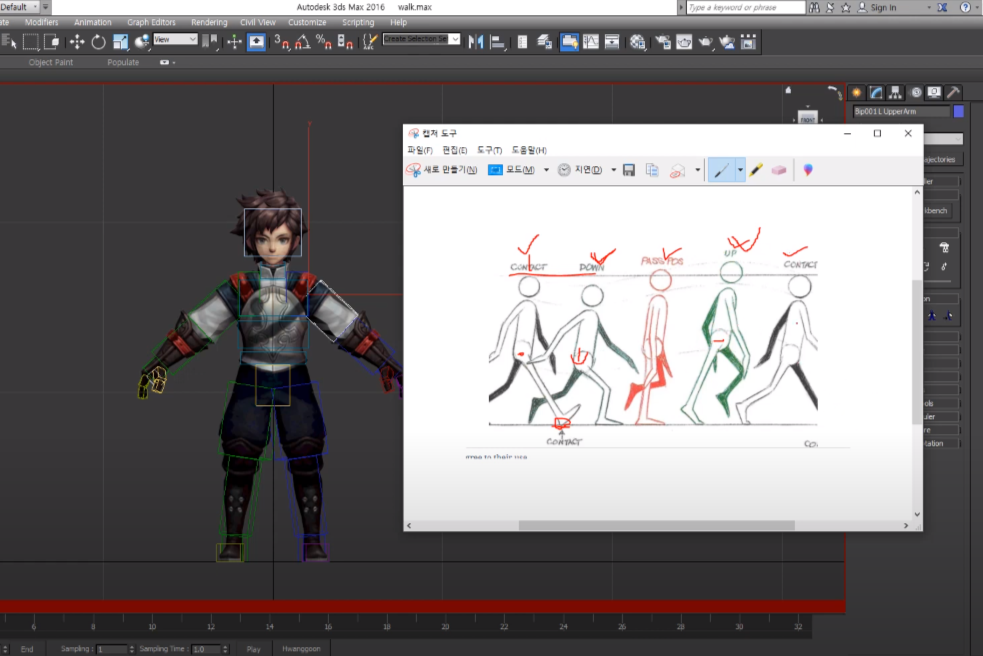
Task: Click the Mirror tool icon
Action: pyautogui.click(x=476, y=42)
